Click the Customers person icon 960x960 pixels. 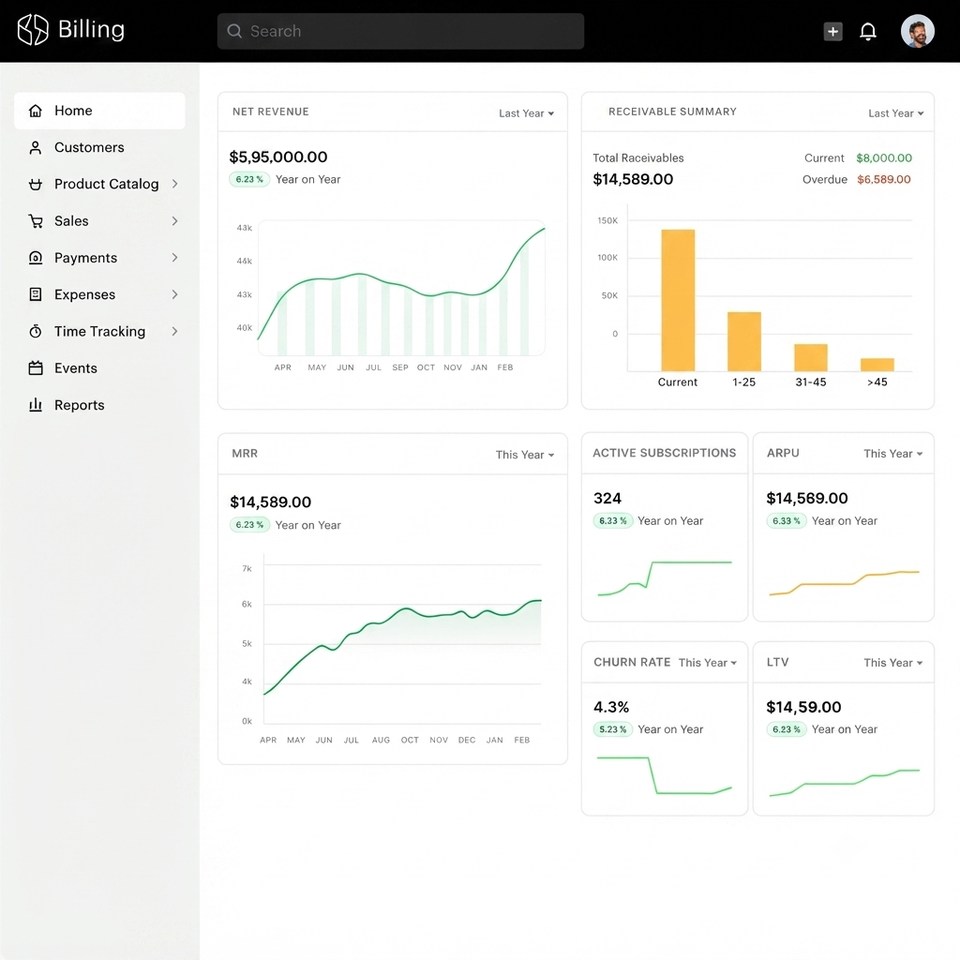click(36, 148)
